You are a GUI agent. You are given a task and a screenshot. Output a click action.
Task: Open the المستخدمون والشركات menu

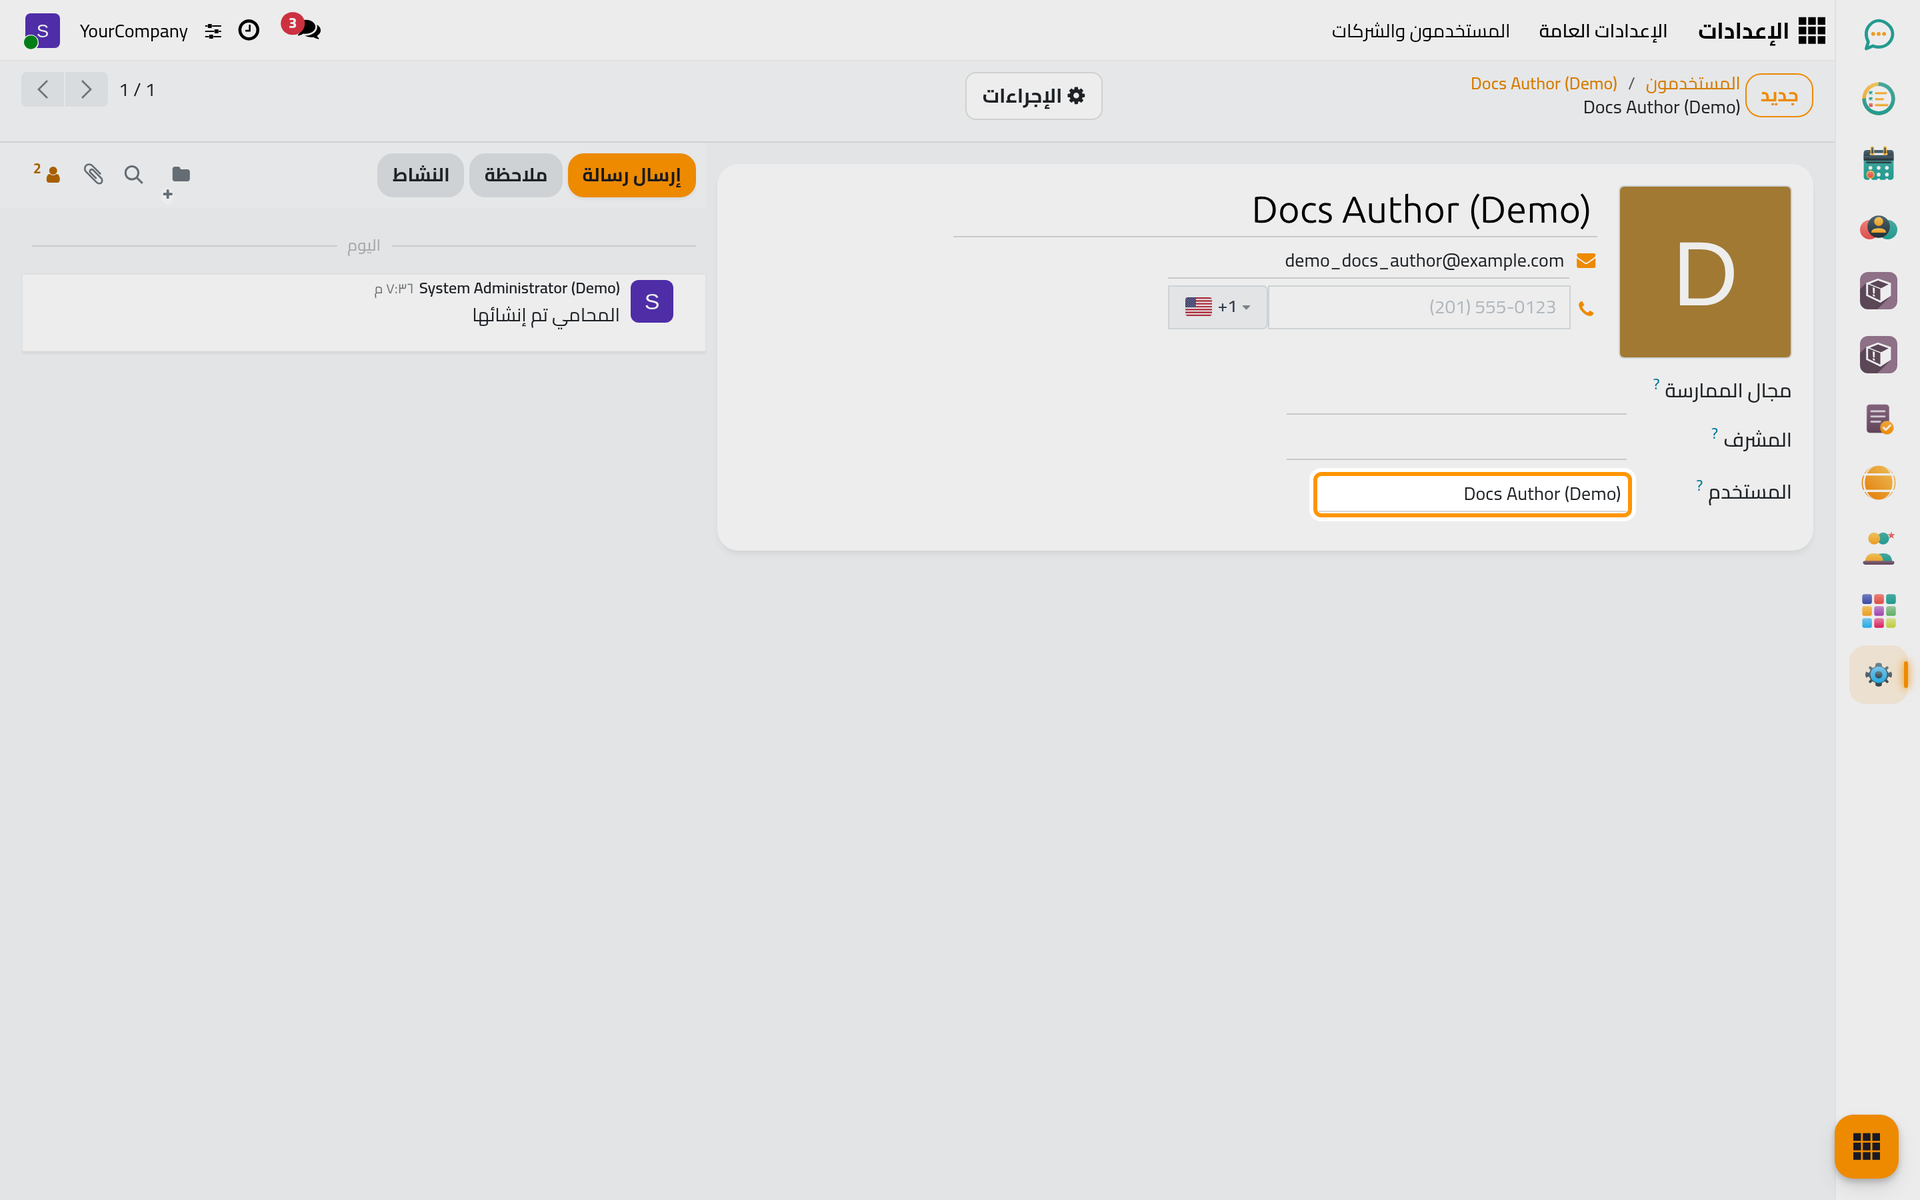coord(1420,31)
